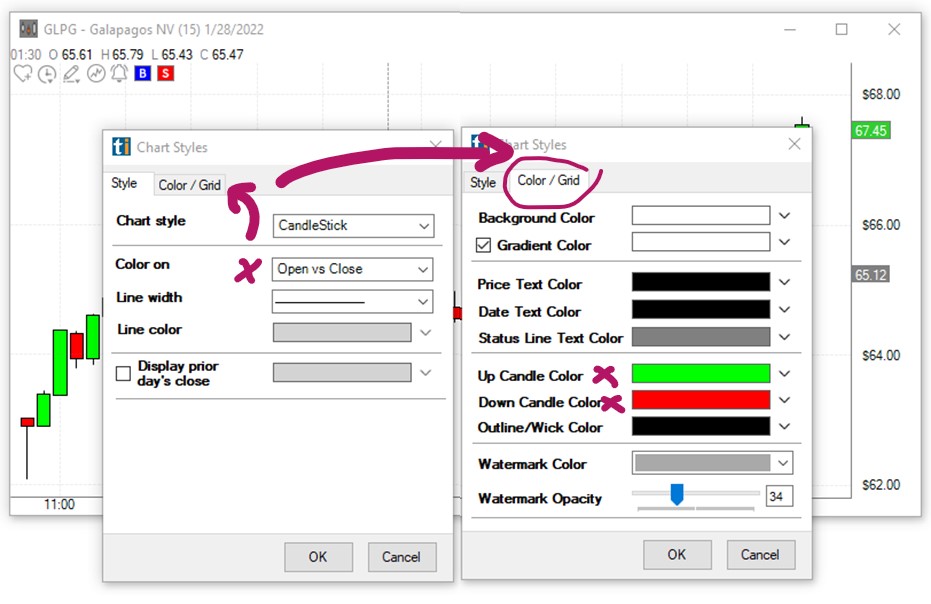Click the red S sell icon
Image resolution: width=931 pixels, height=604 pixels.
(165, 74)
